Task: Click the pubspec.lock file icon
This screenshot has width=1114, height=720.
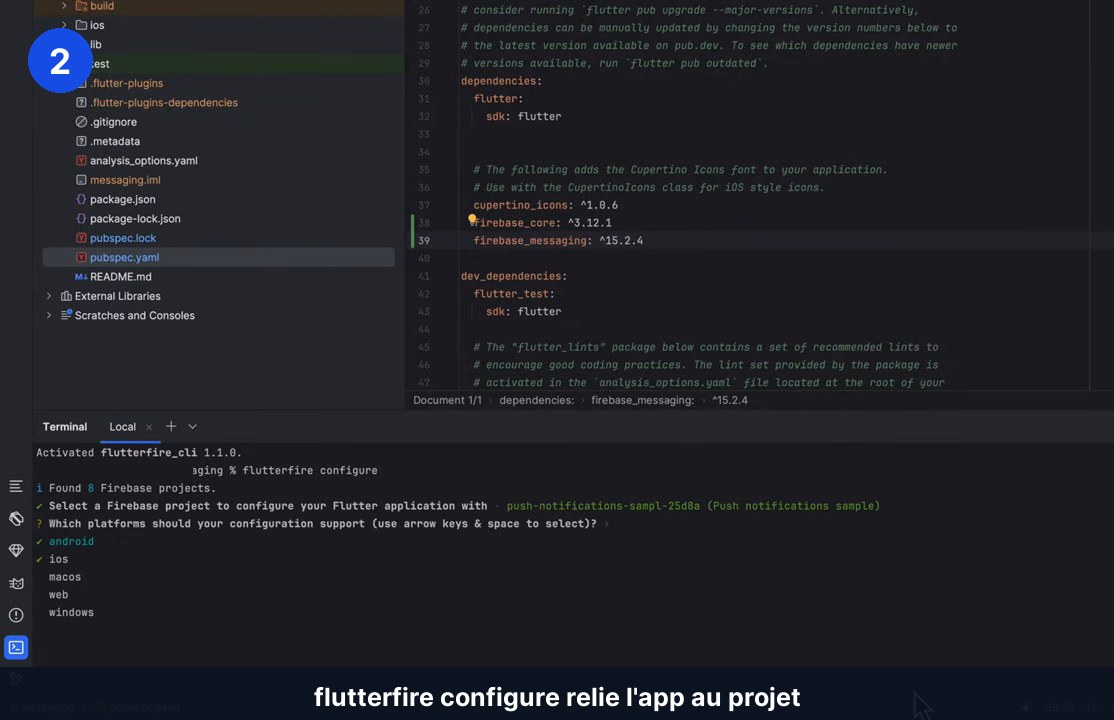Action: pyautogui.click(x=81, y=237)
